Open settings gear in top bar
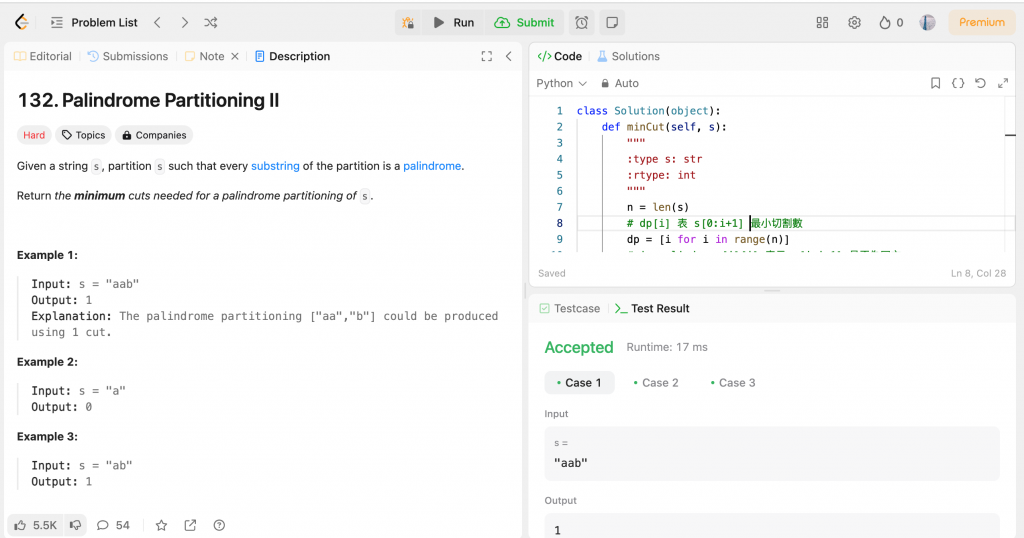The height and width of the screenshot is (538, 1024). [x=854, y=22]
